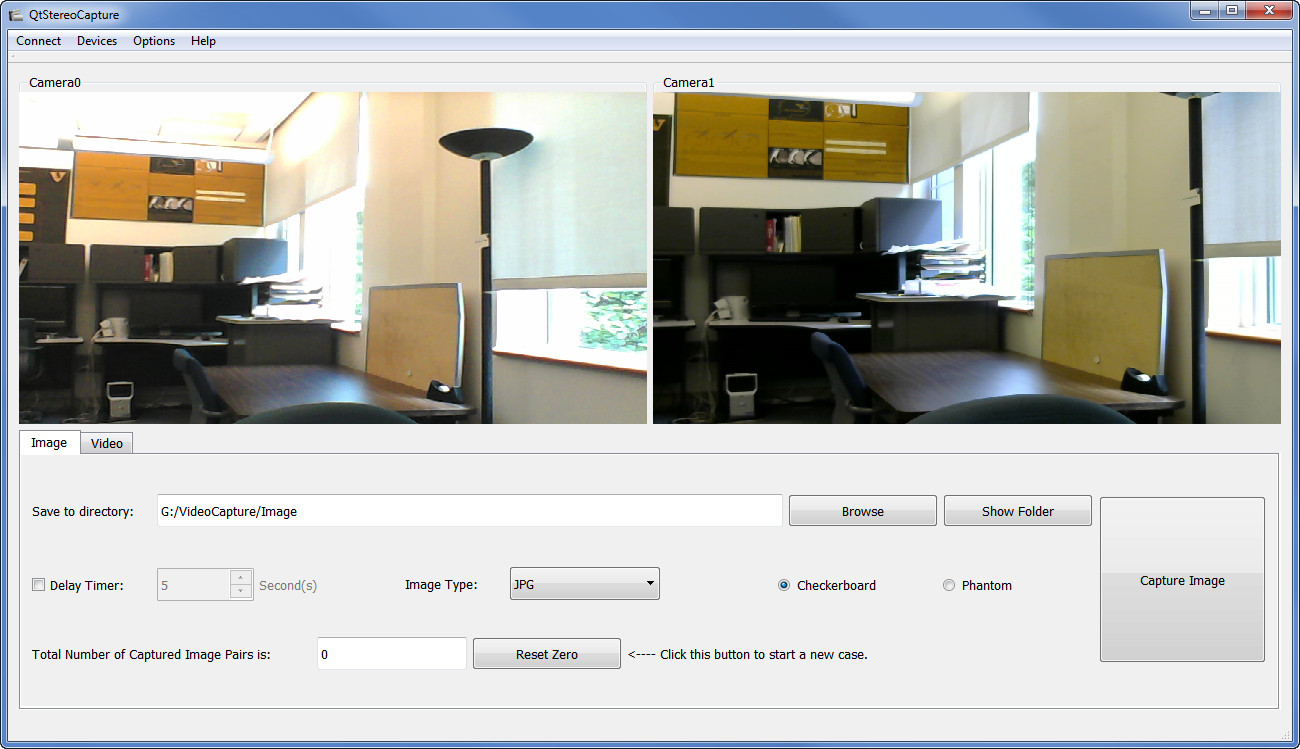Expand the Image Type JPG dropdown
This screenshot has width=1300, height=749.
point(584,583)
